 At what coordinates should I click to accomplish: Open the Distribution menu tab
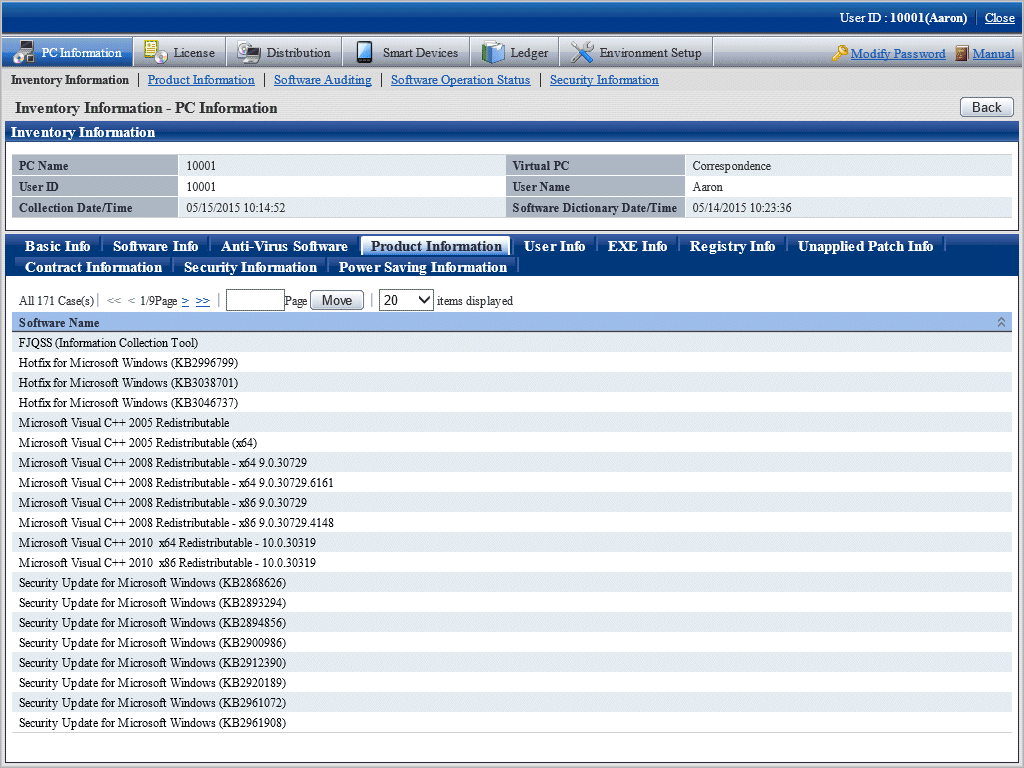283,52
